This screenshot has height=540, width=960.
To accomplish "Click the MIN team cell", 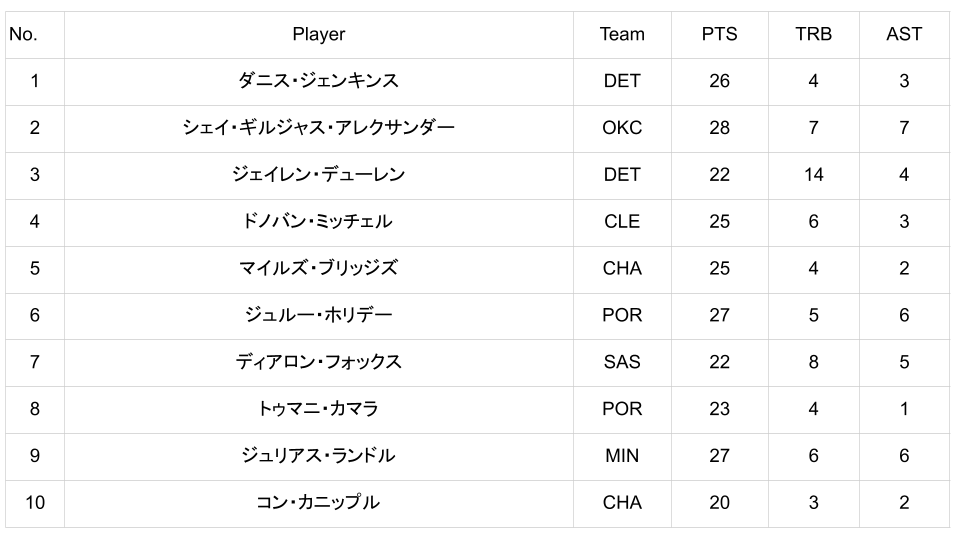I will (x=622, y=456).
